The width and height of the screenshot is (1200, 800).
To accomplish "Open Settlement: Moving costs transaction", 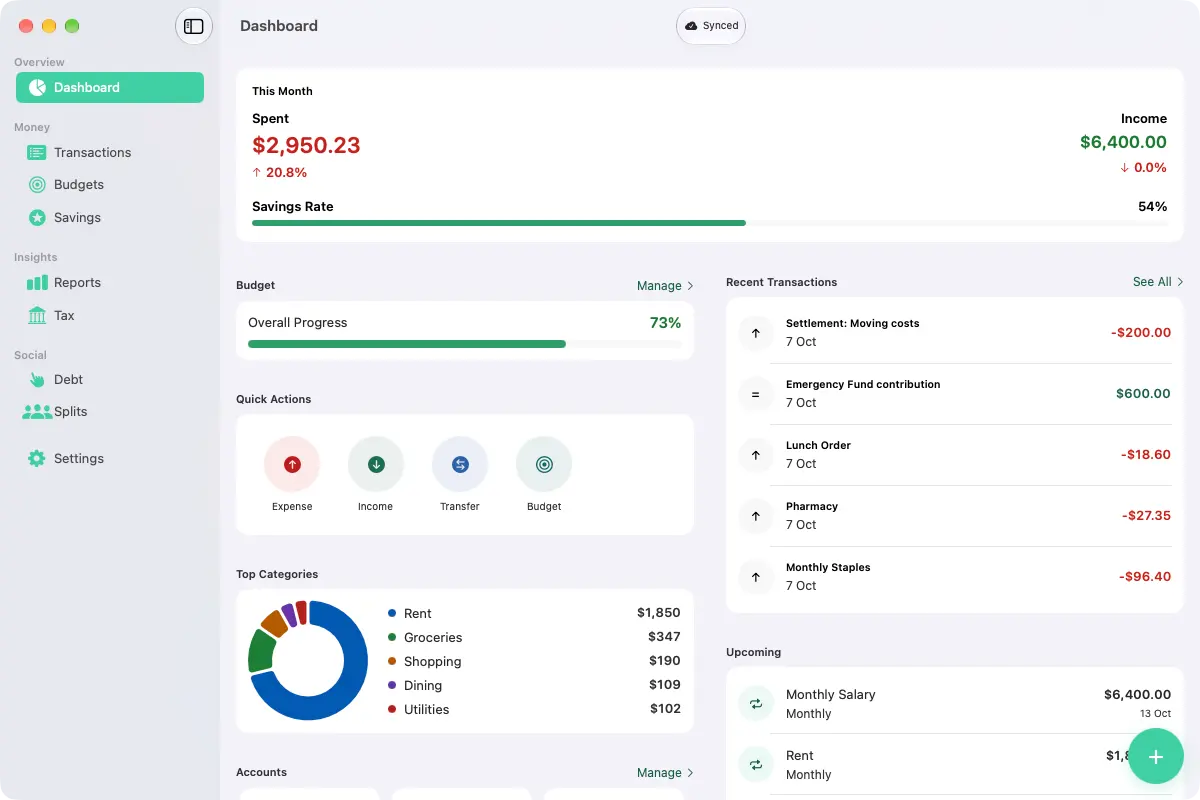I will 954,333.
